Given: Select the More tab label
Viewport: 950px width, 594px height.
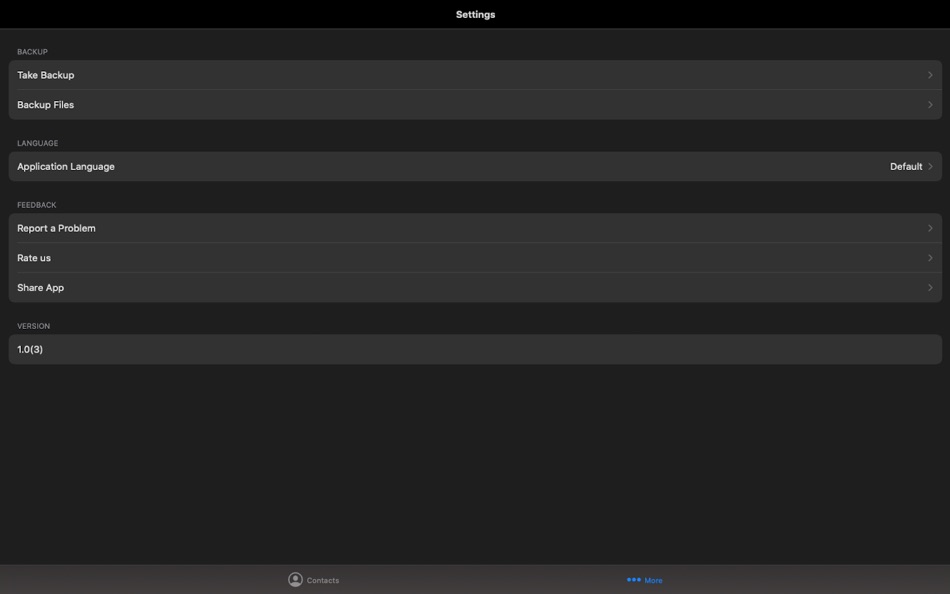Looking at the screenshot, I should click(653, 581).
